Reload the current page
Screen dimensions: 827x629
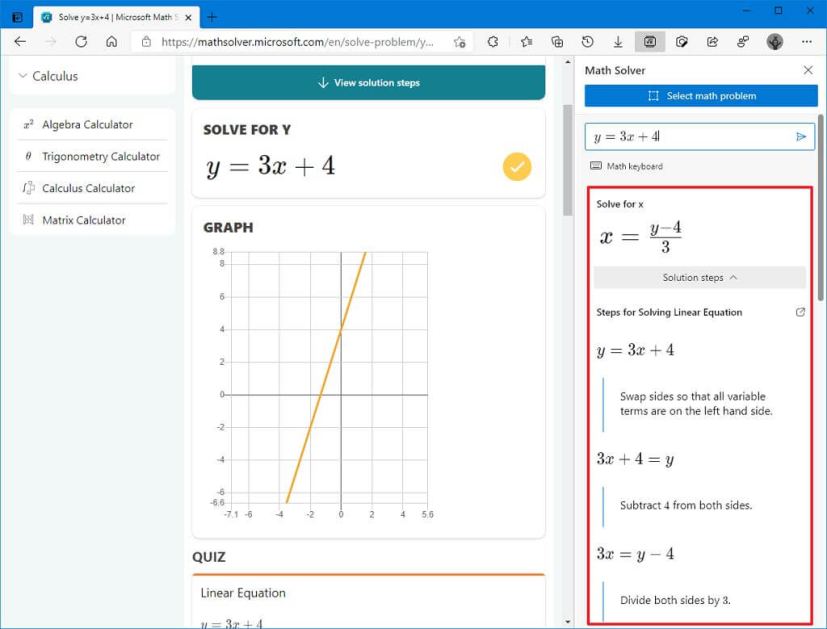81,42
